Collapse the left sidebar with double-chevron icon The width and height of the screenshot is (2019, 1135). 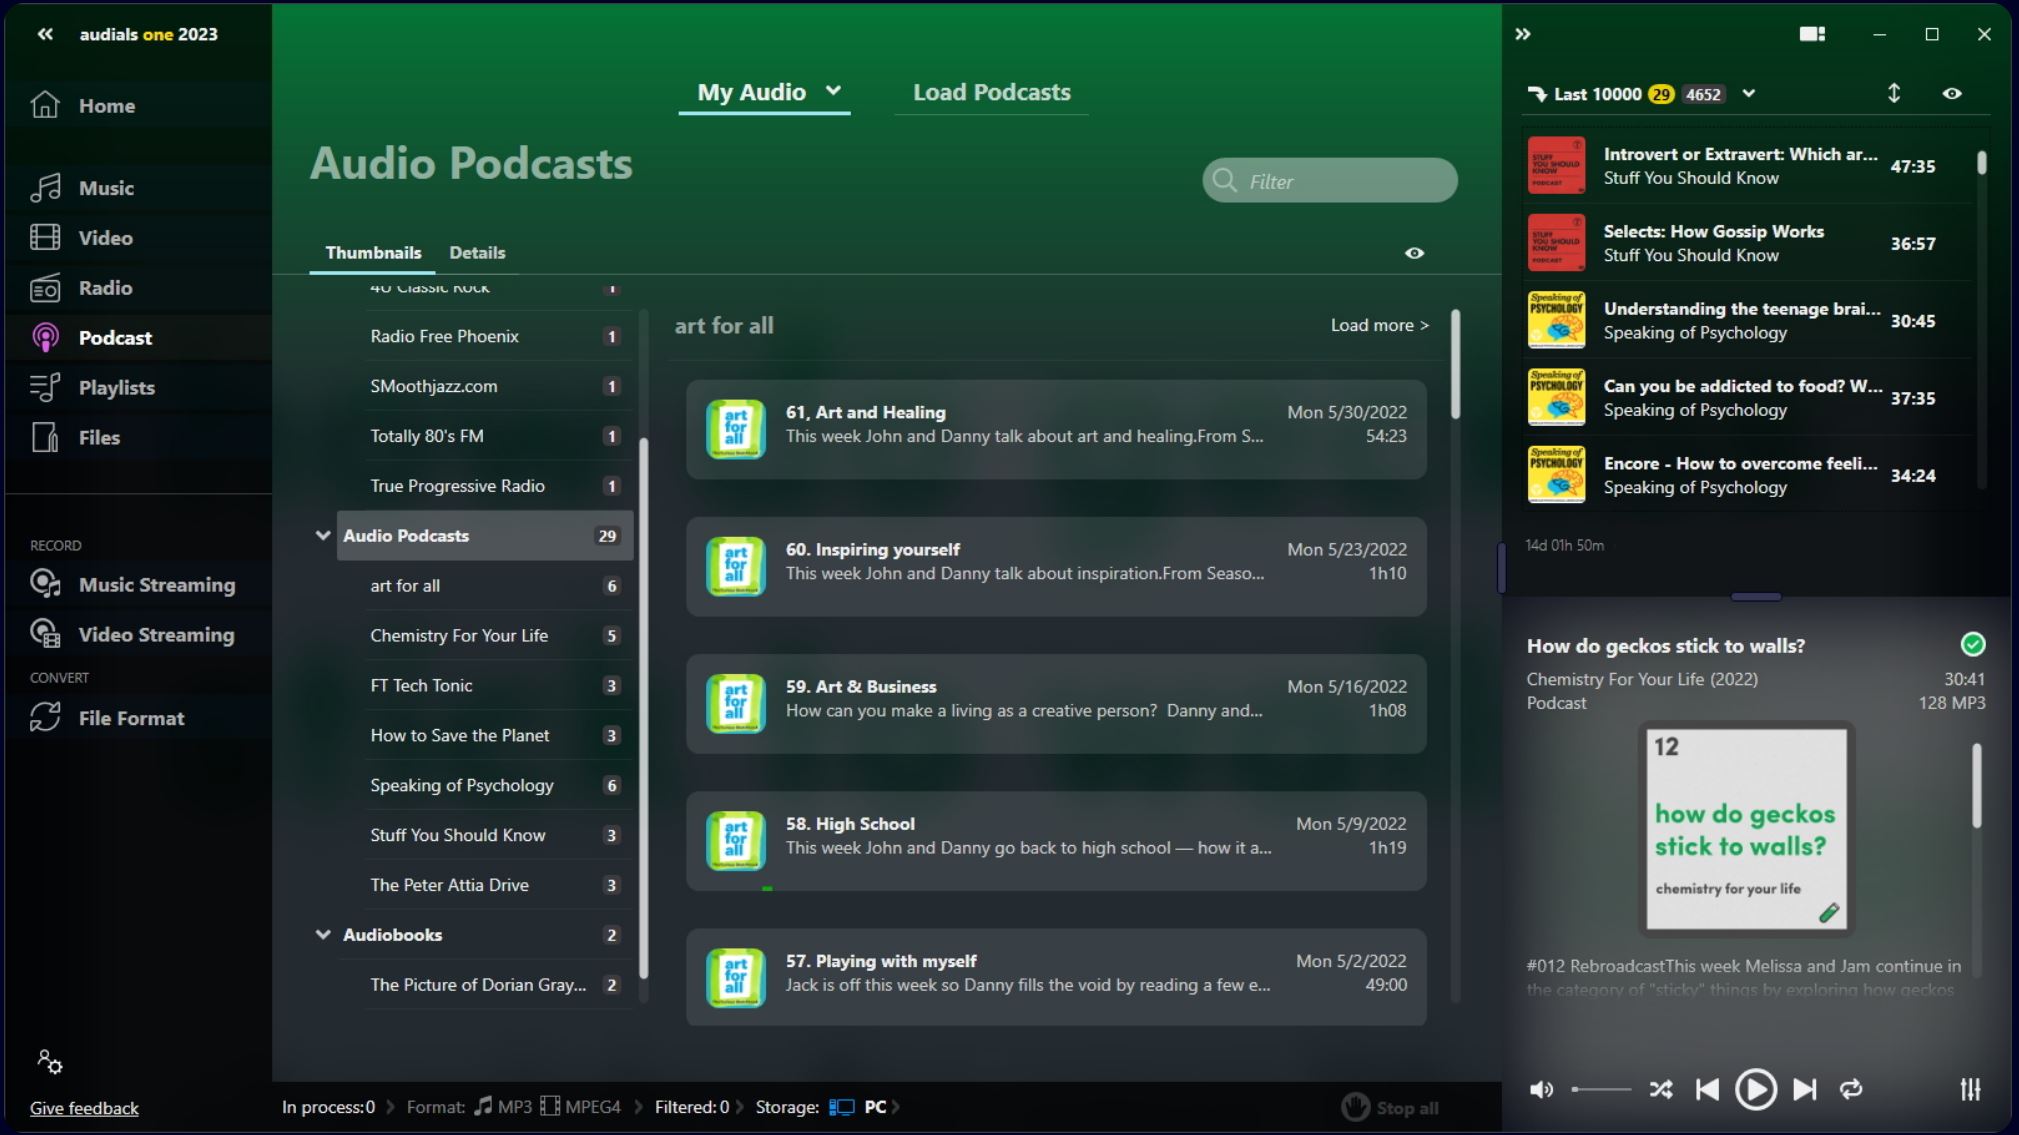tap(45, 34)
